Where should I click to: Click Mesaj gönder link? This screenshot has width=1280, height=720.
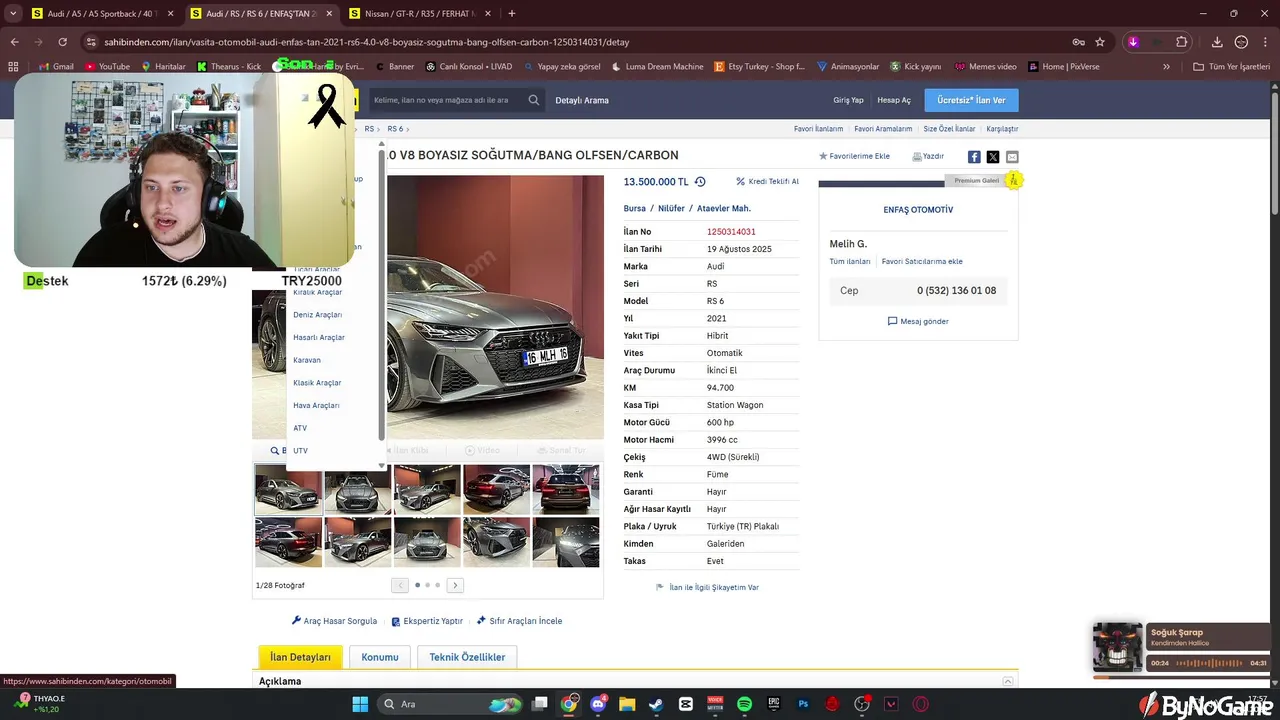(918, 321)
